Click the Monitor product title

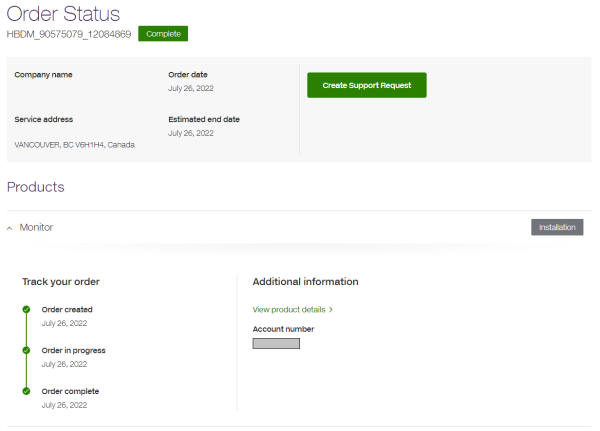click(36, 227)
